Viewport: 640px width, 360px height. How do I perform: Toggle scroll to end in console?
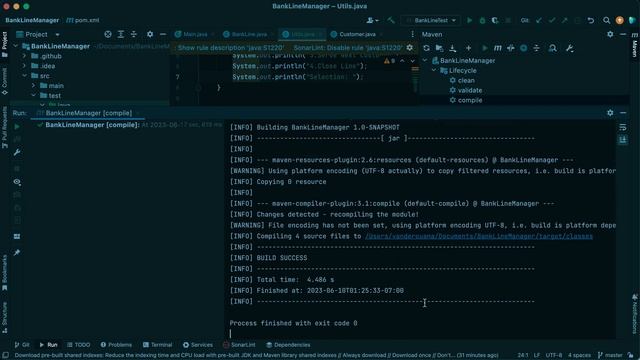tap(623, 140)
